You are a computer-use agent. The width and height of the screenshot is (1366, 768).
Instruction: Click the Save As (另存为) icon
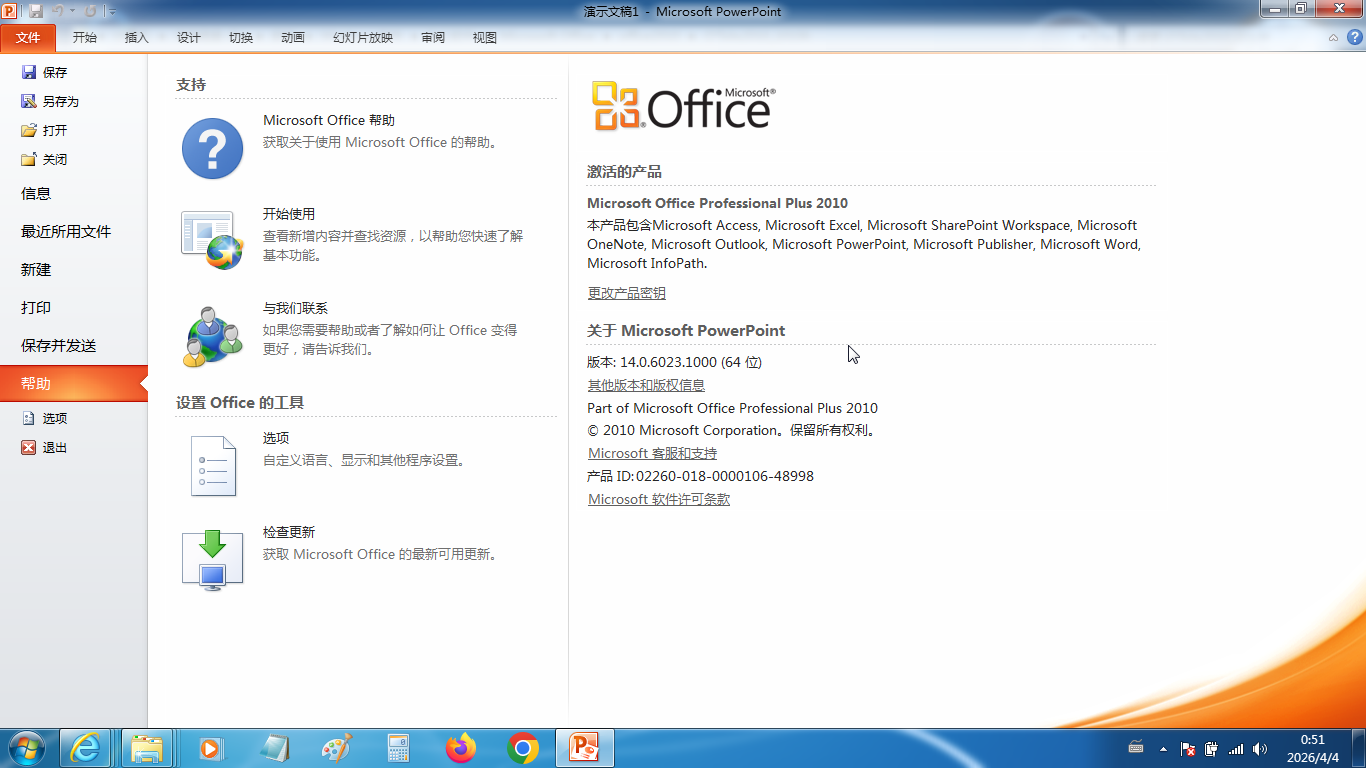tap(29, 101)
